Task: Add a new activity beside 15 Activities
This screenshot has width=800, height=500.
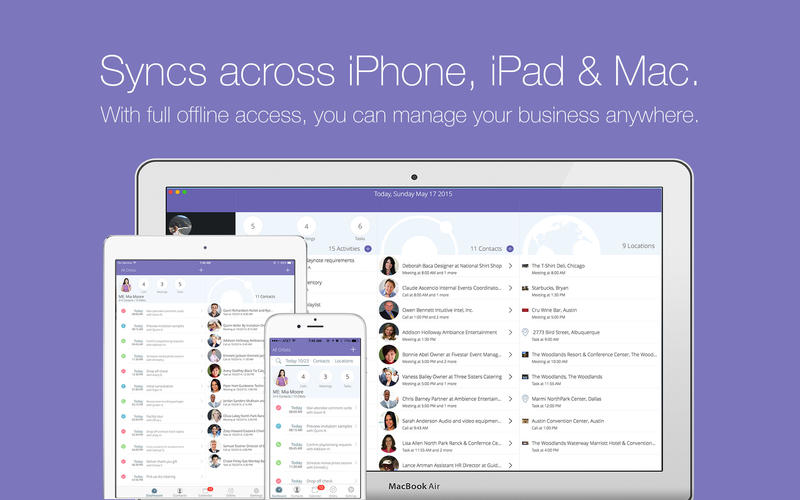Action: click(x=368, y=248)
